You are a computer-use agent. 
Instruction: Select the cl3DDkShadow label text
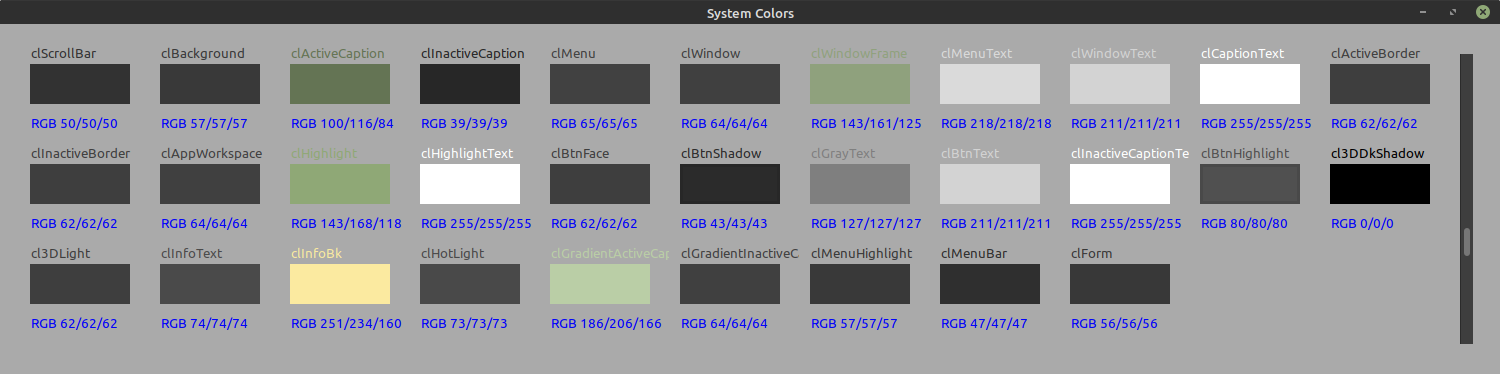click(x=1378, y=154)
